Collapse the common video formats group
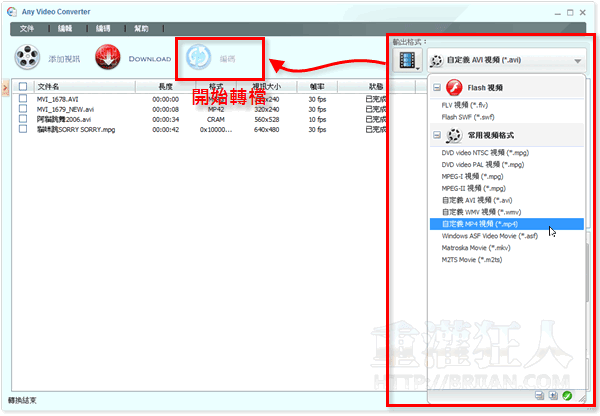 coord(437,135)
